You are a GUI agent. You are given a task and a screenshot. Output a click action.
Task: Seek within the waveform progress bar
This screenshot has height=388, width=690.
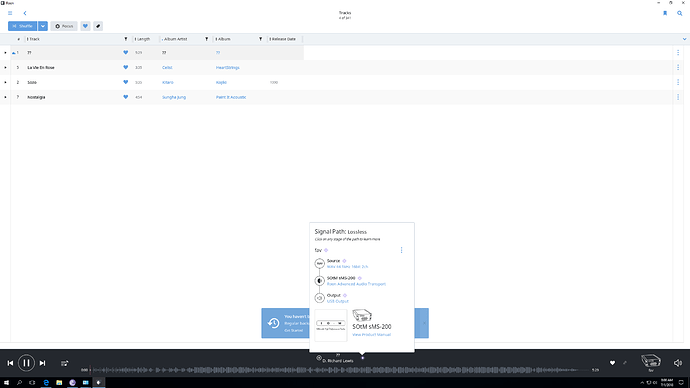click(340, 370)
